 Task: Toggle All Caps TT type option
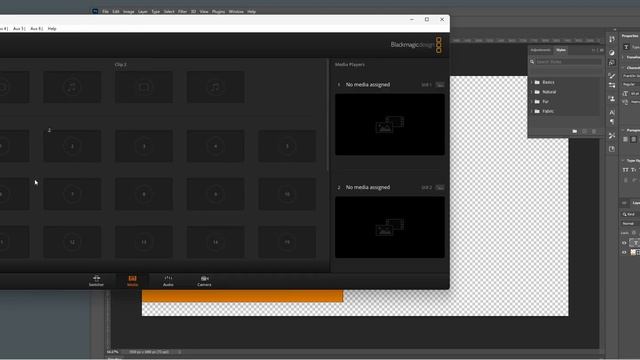click(x=625, y=170)
